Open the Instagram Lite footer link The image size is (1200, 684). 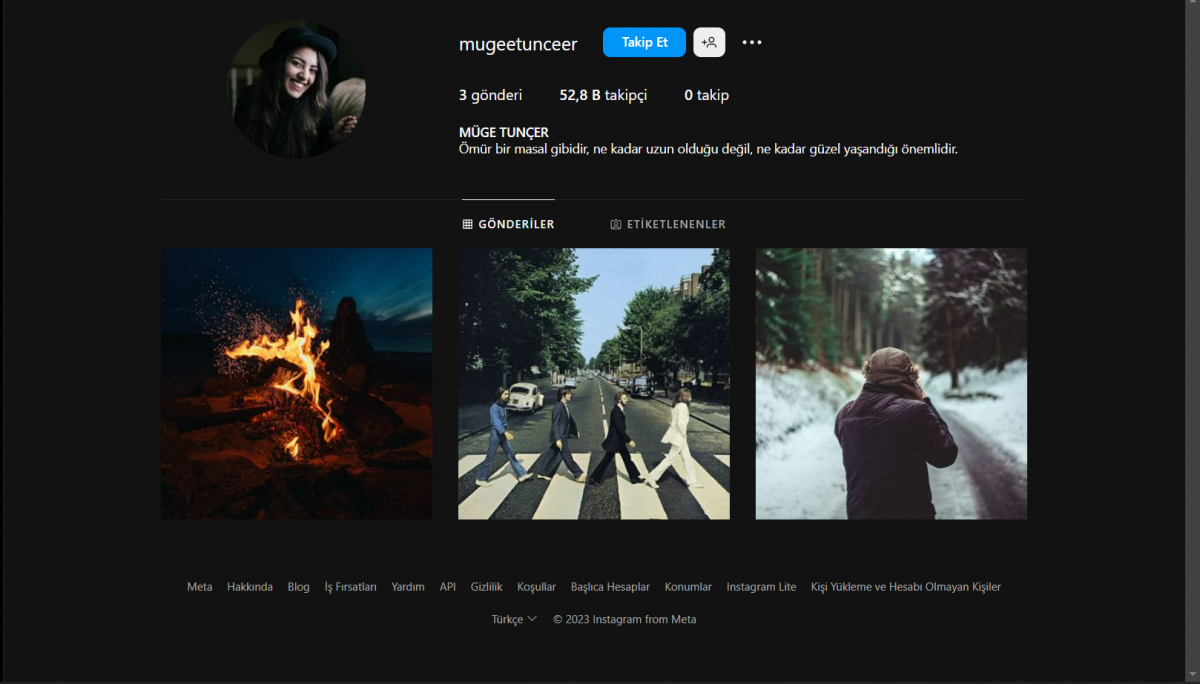click(762, 587)
